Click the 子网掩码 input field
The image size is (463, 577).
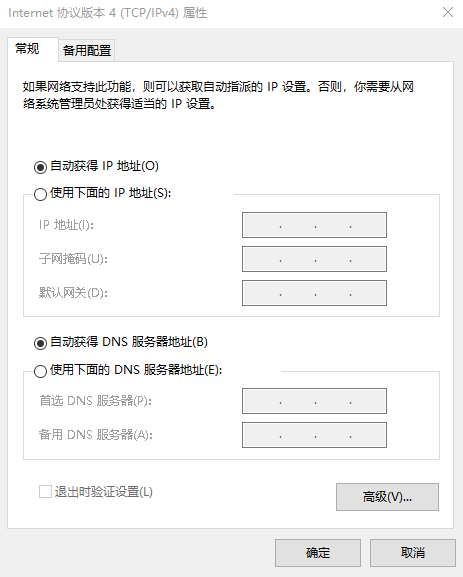click(314, 259)
